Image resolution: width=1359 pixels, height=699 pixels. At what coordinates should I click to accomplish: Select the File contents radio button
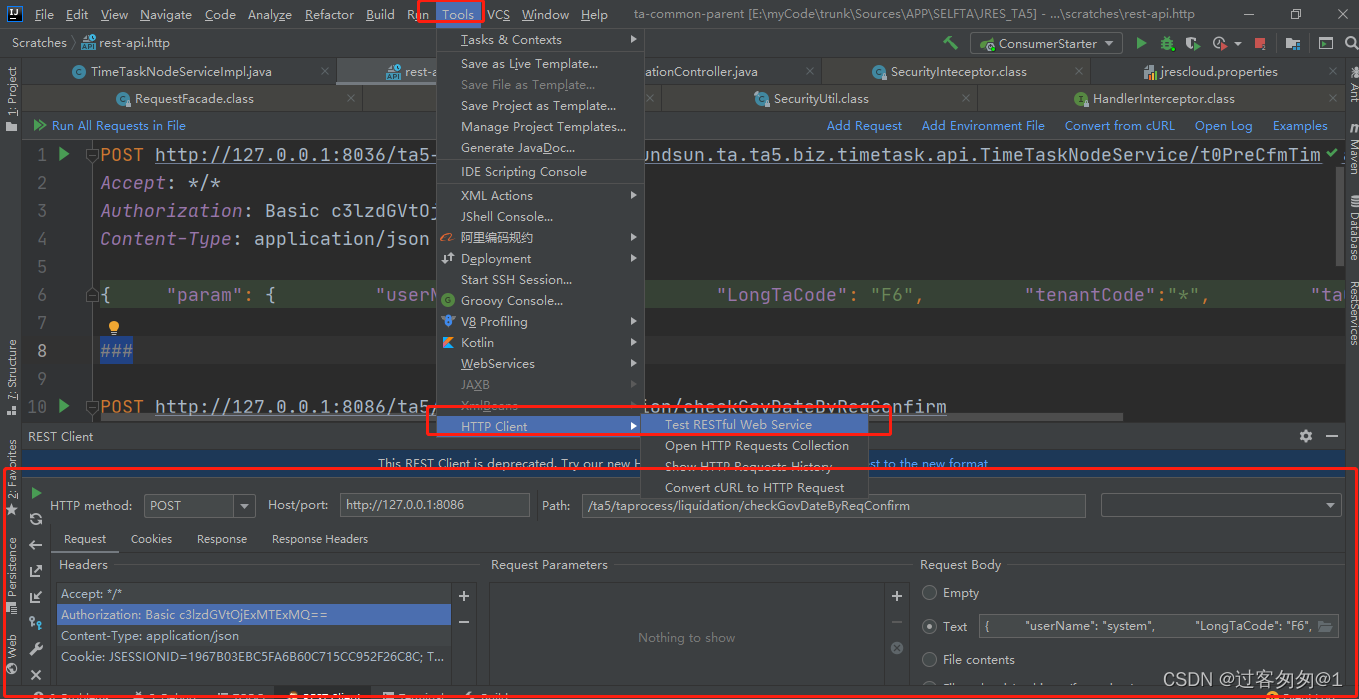930,659
